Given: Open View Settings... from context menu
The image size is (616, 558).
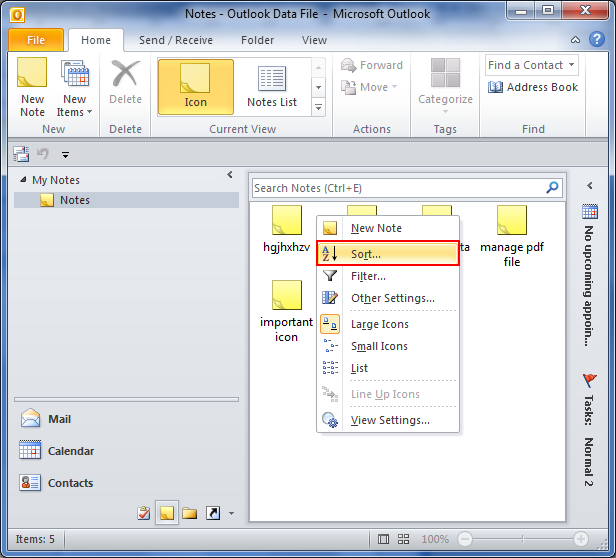Looking at the screenshot, I should [388, 420].
